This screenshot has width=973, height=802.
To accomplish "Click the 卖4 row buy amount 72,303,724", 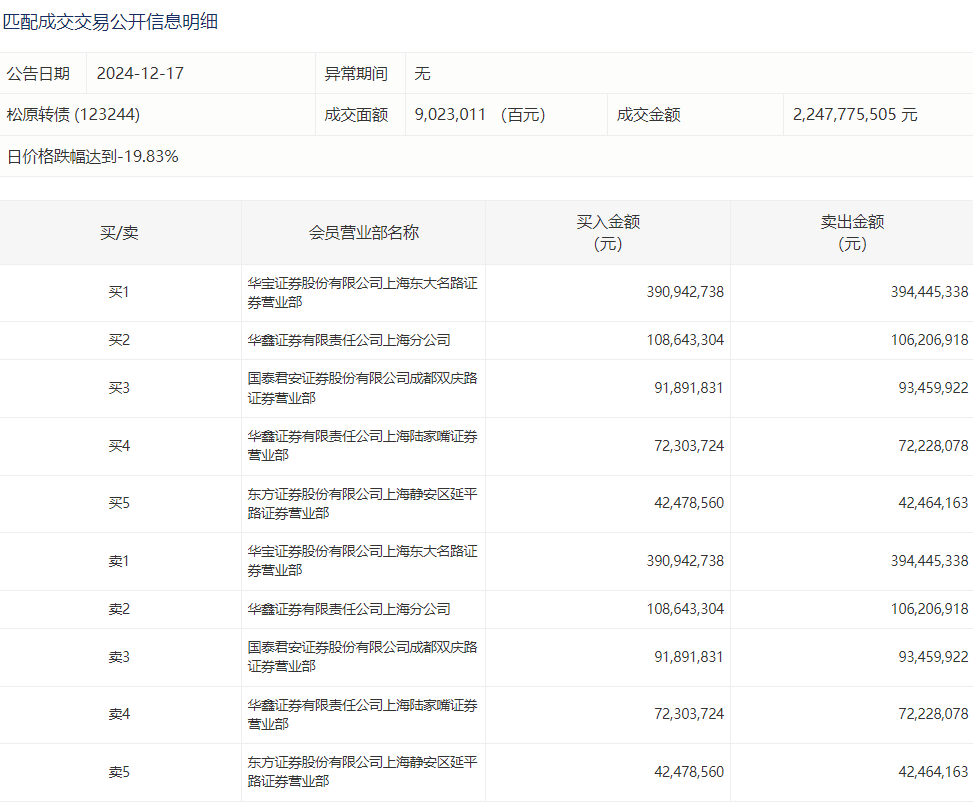I will tap(688, 714).
